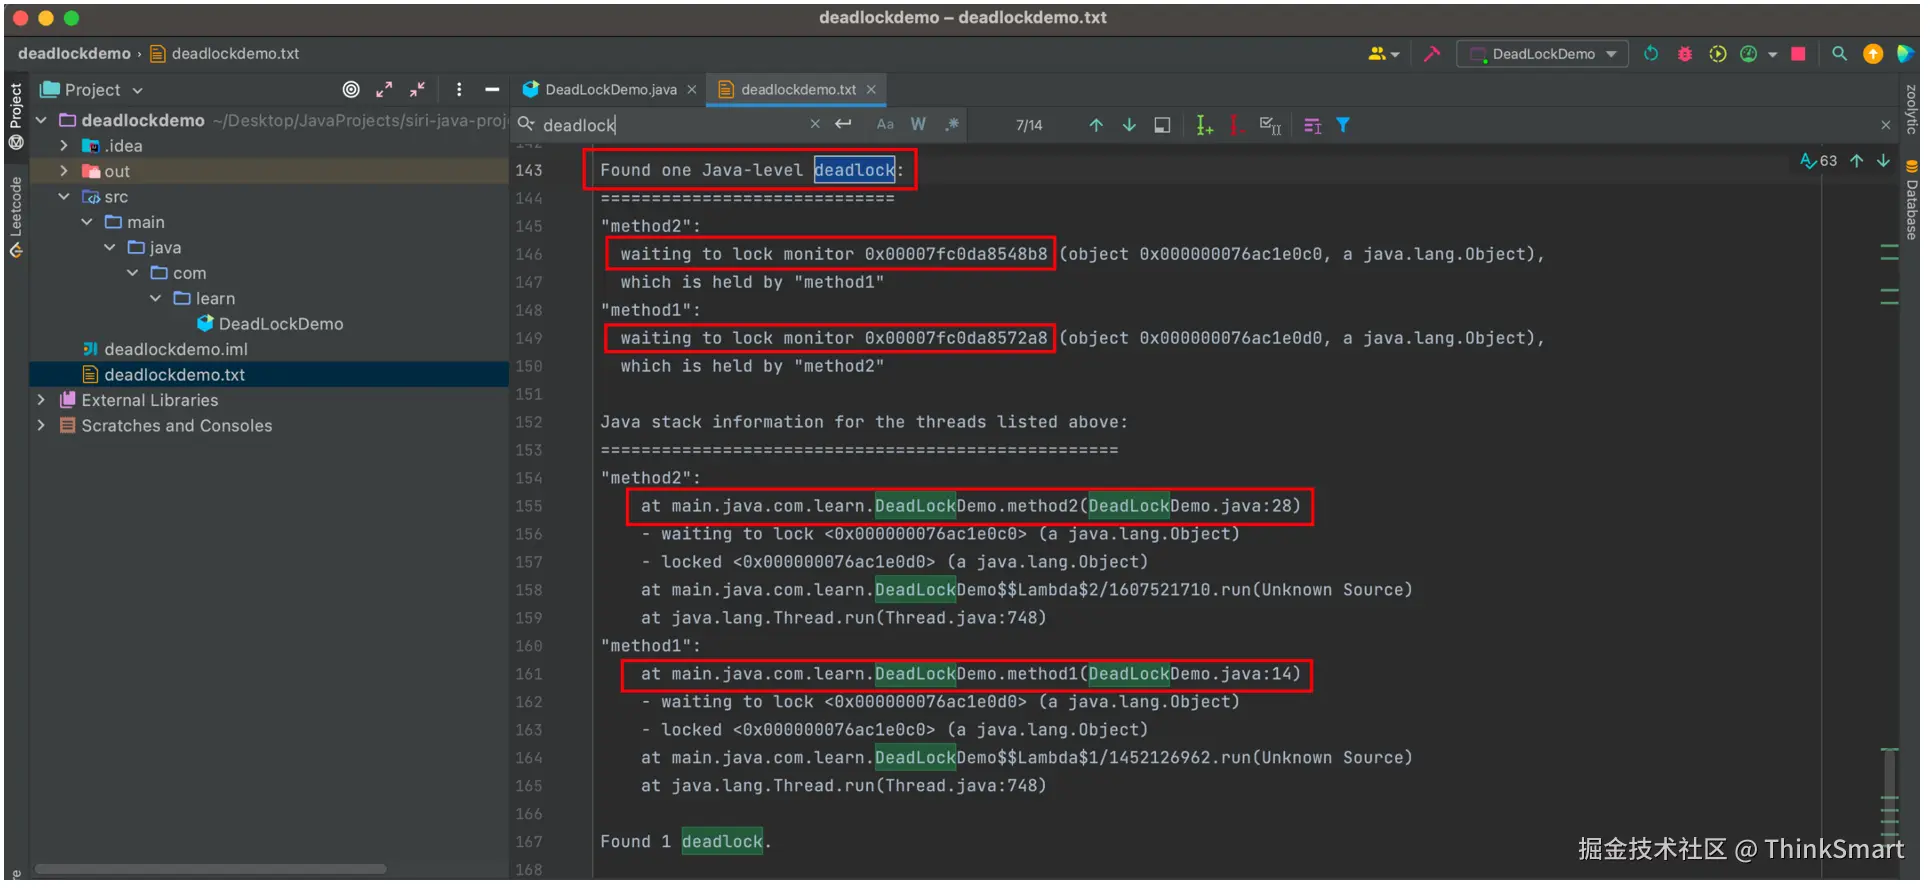This screenshot has width=1930, height=888.
Task: Open the DeadLockDemo run configuration dropdown
Action: 1542,54
